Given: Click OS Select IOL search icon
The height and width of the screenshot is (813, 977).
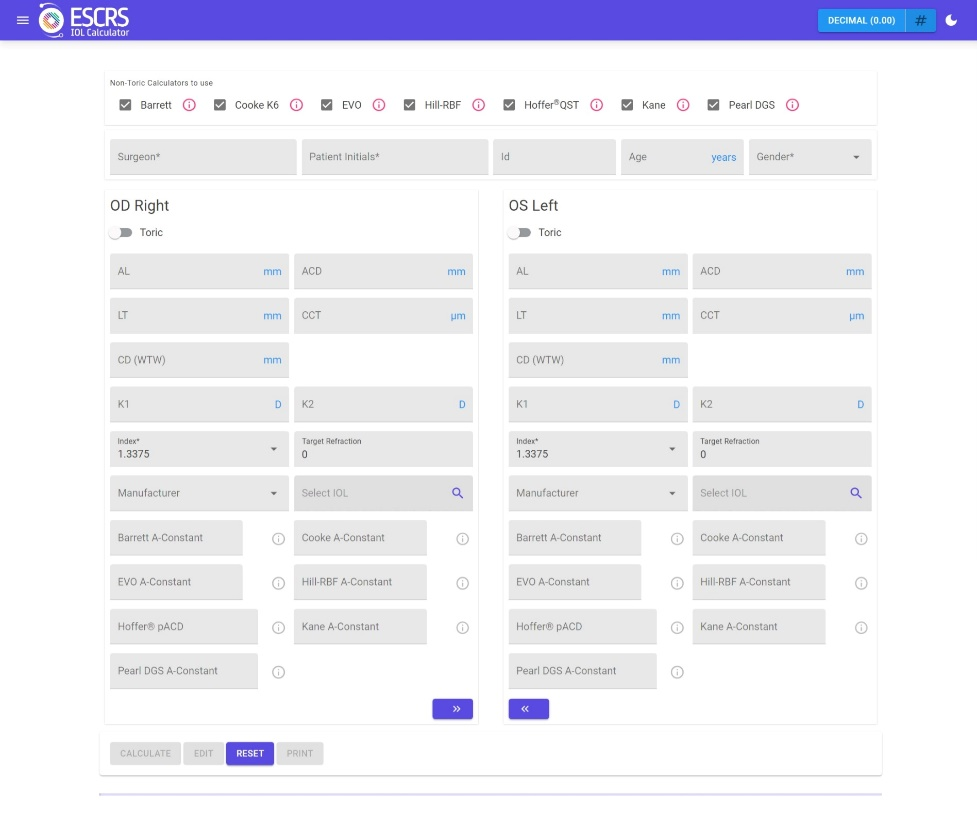Looking at the screenshot, I should tap(856, 493).
